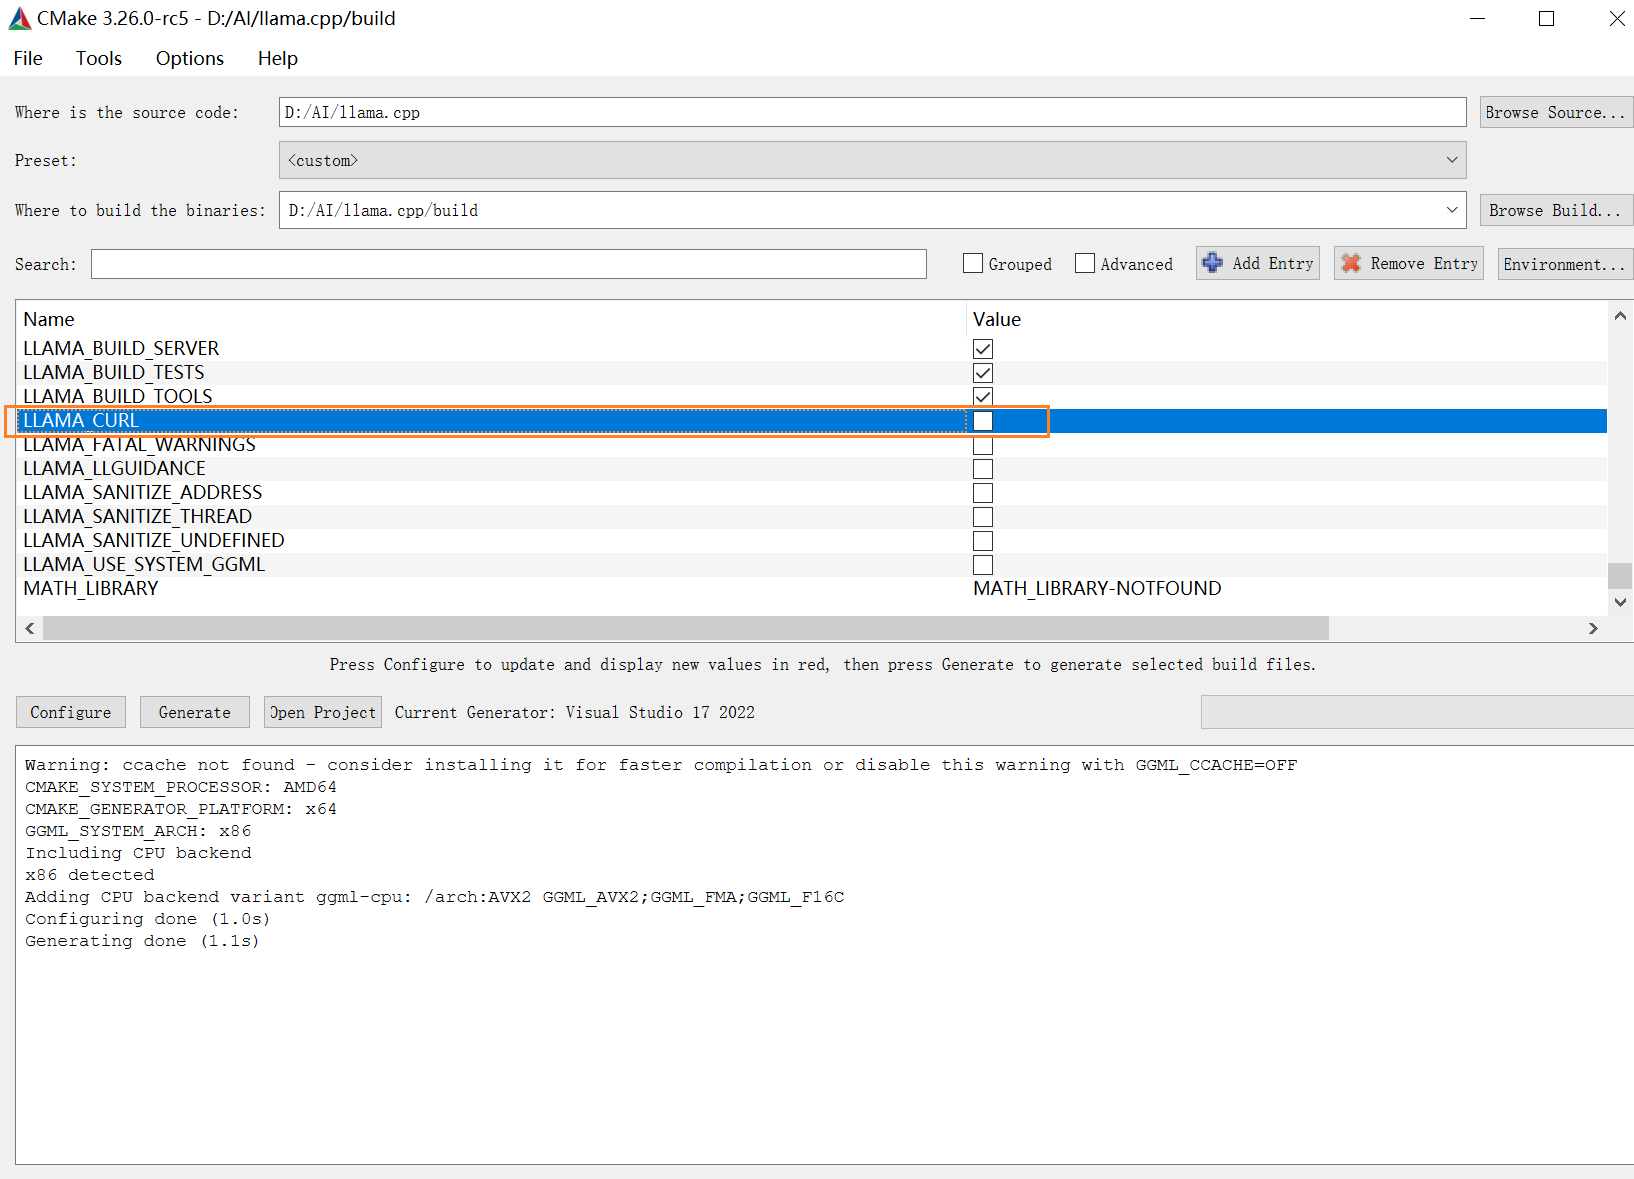This screenshot has width=1634, height=1179.
Task: Select the LLAMA_SANITIZE_UNDEFINED entry name
Action: [x=154, y=540]
